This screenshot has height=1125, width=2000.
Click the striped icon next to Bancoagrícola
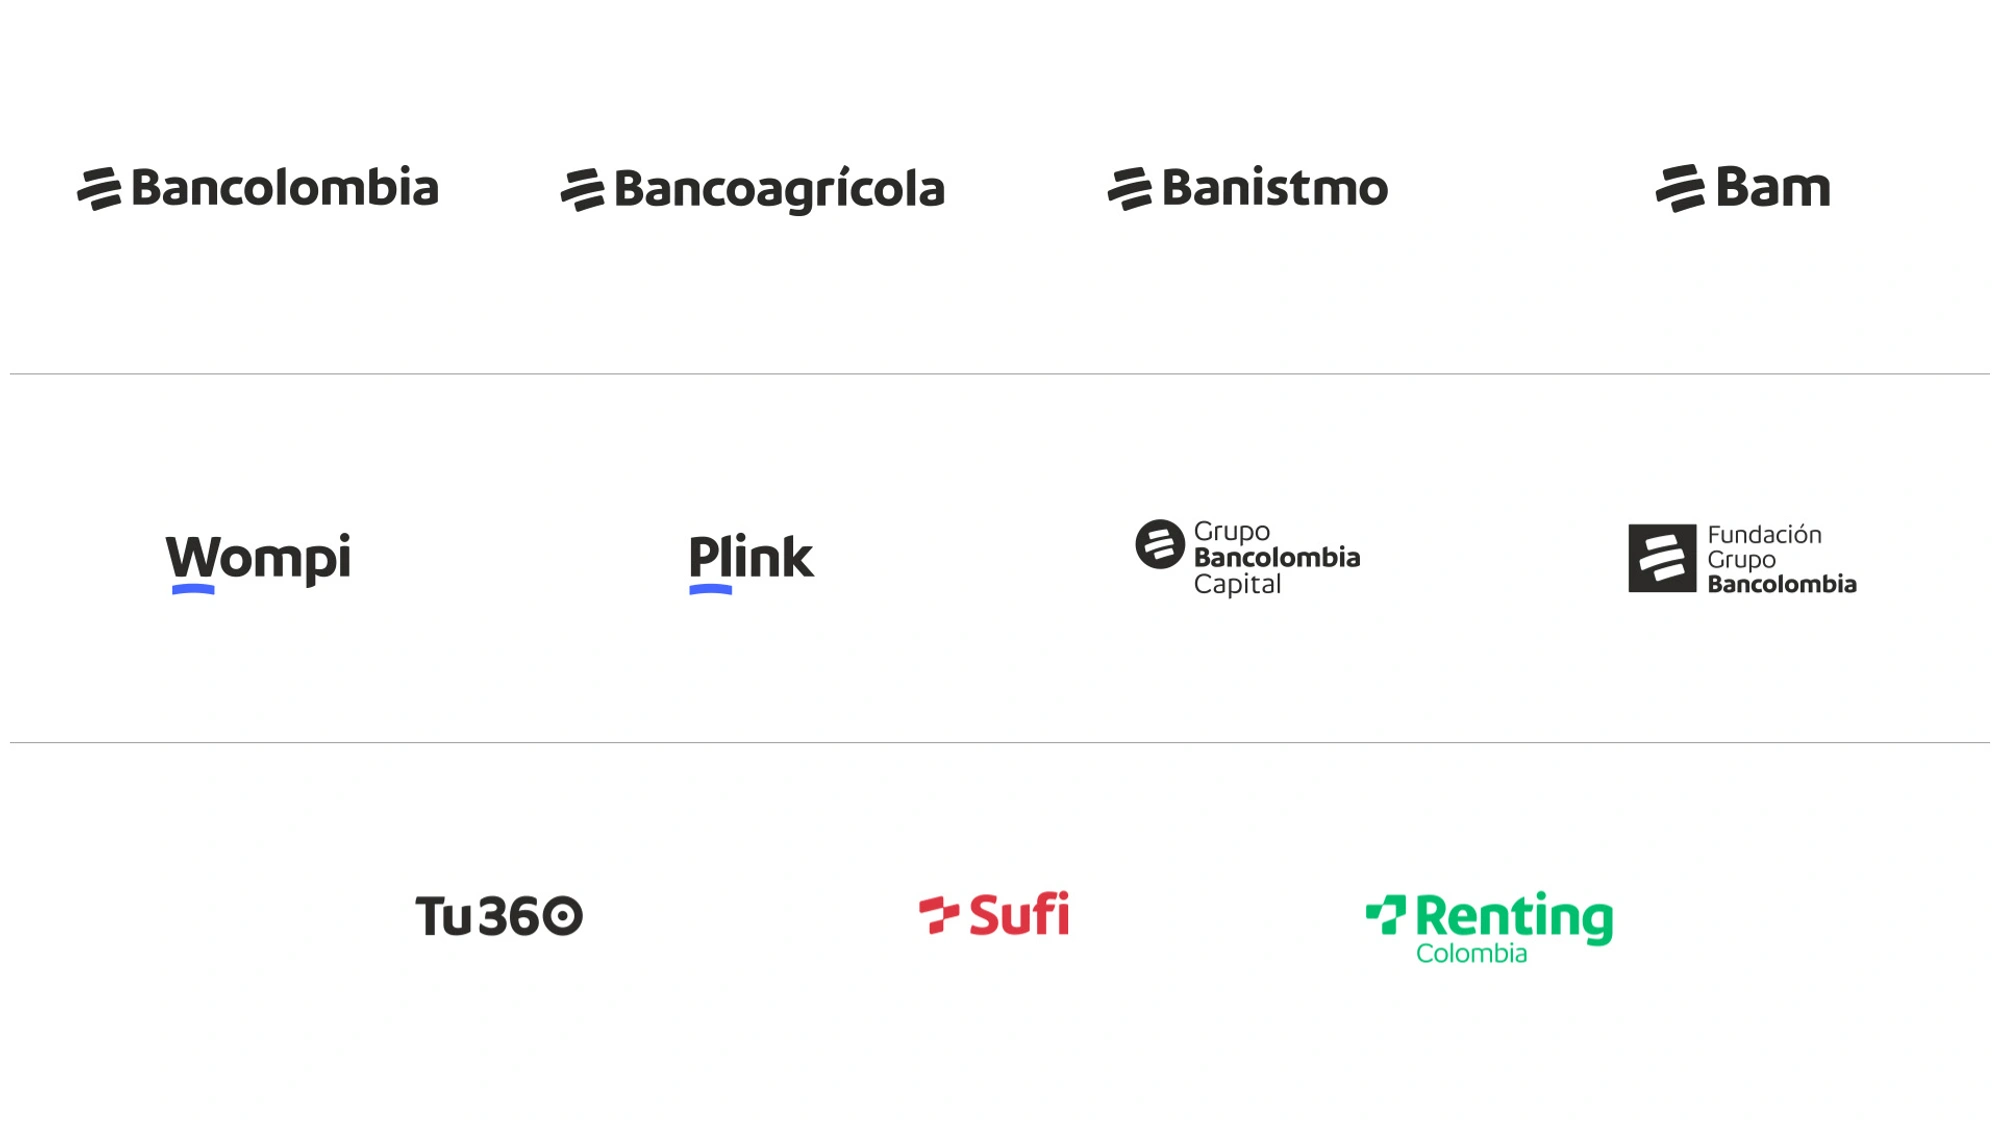click(x=582, y=189)
